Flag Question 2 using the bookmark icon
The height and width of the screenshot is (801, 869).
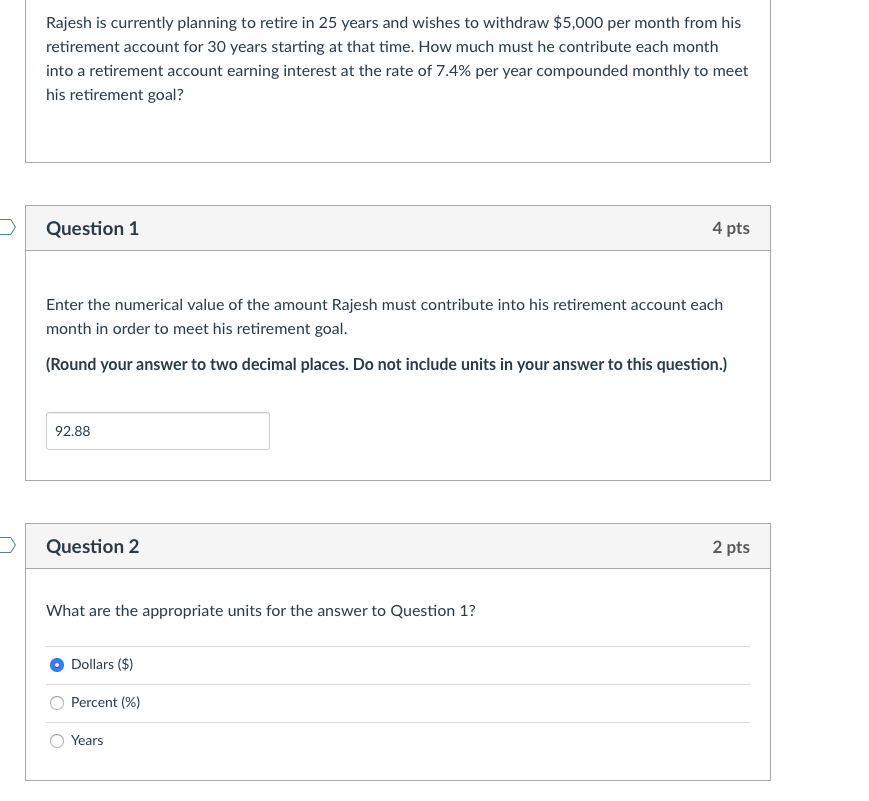(x=7, y=545)
